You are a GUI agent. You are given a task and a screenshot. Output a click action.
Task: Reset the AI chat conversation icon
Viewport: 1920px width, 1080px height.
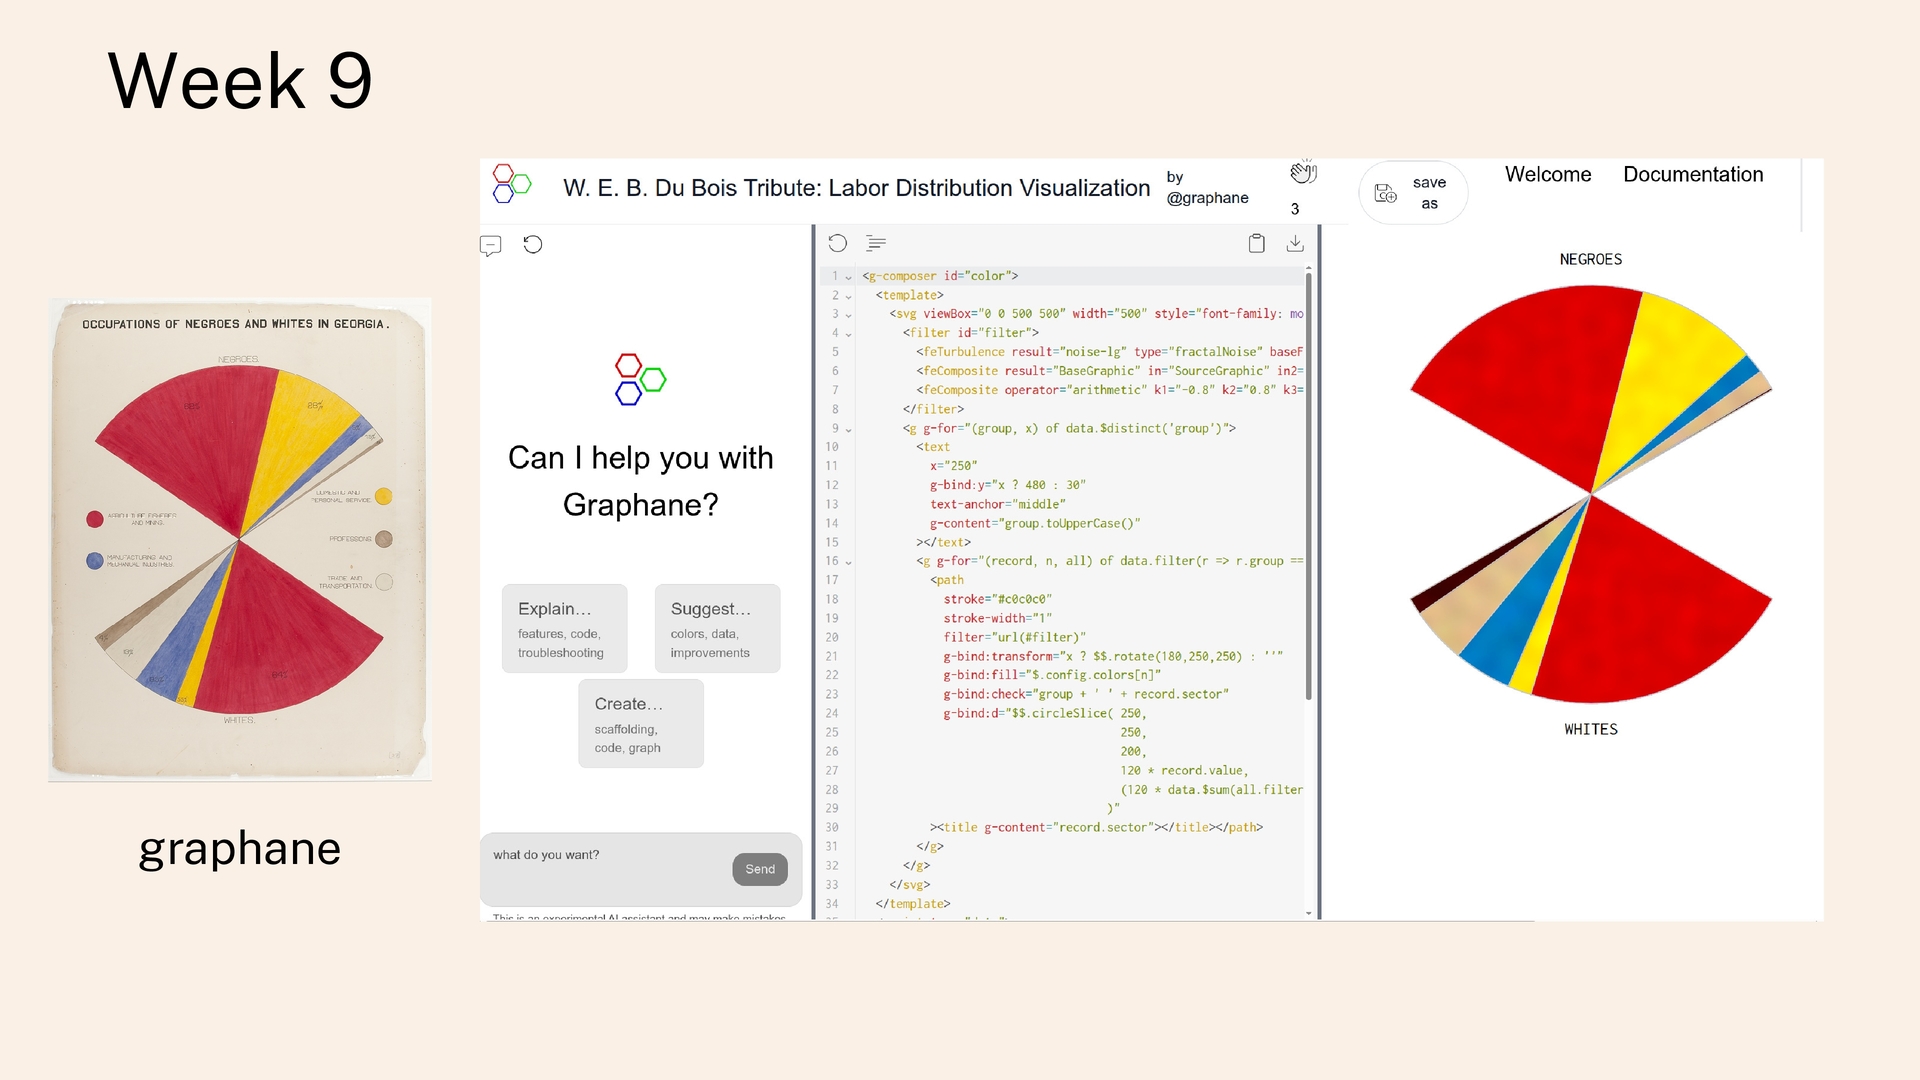coord(533,244)
